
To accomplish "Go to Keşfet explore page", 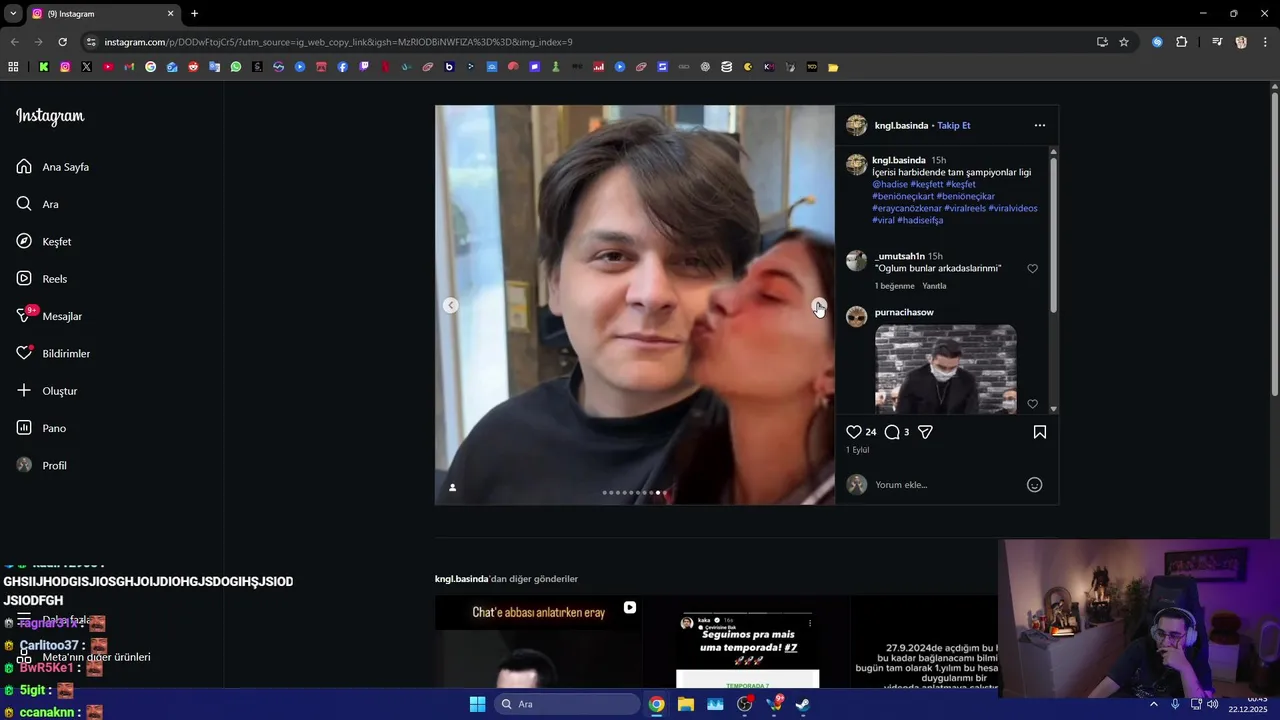I will pos(44,241).
